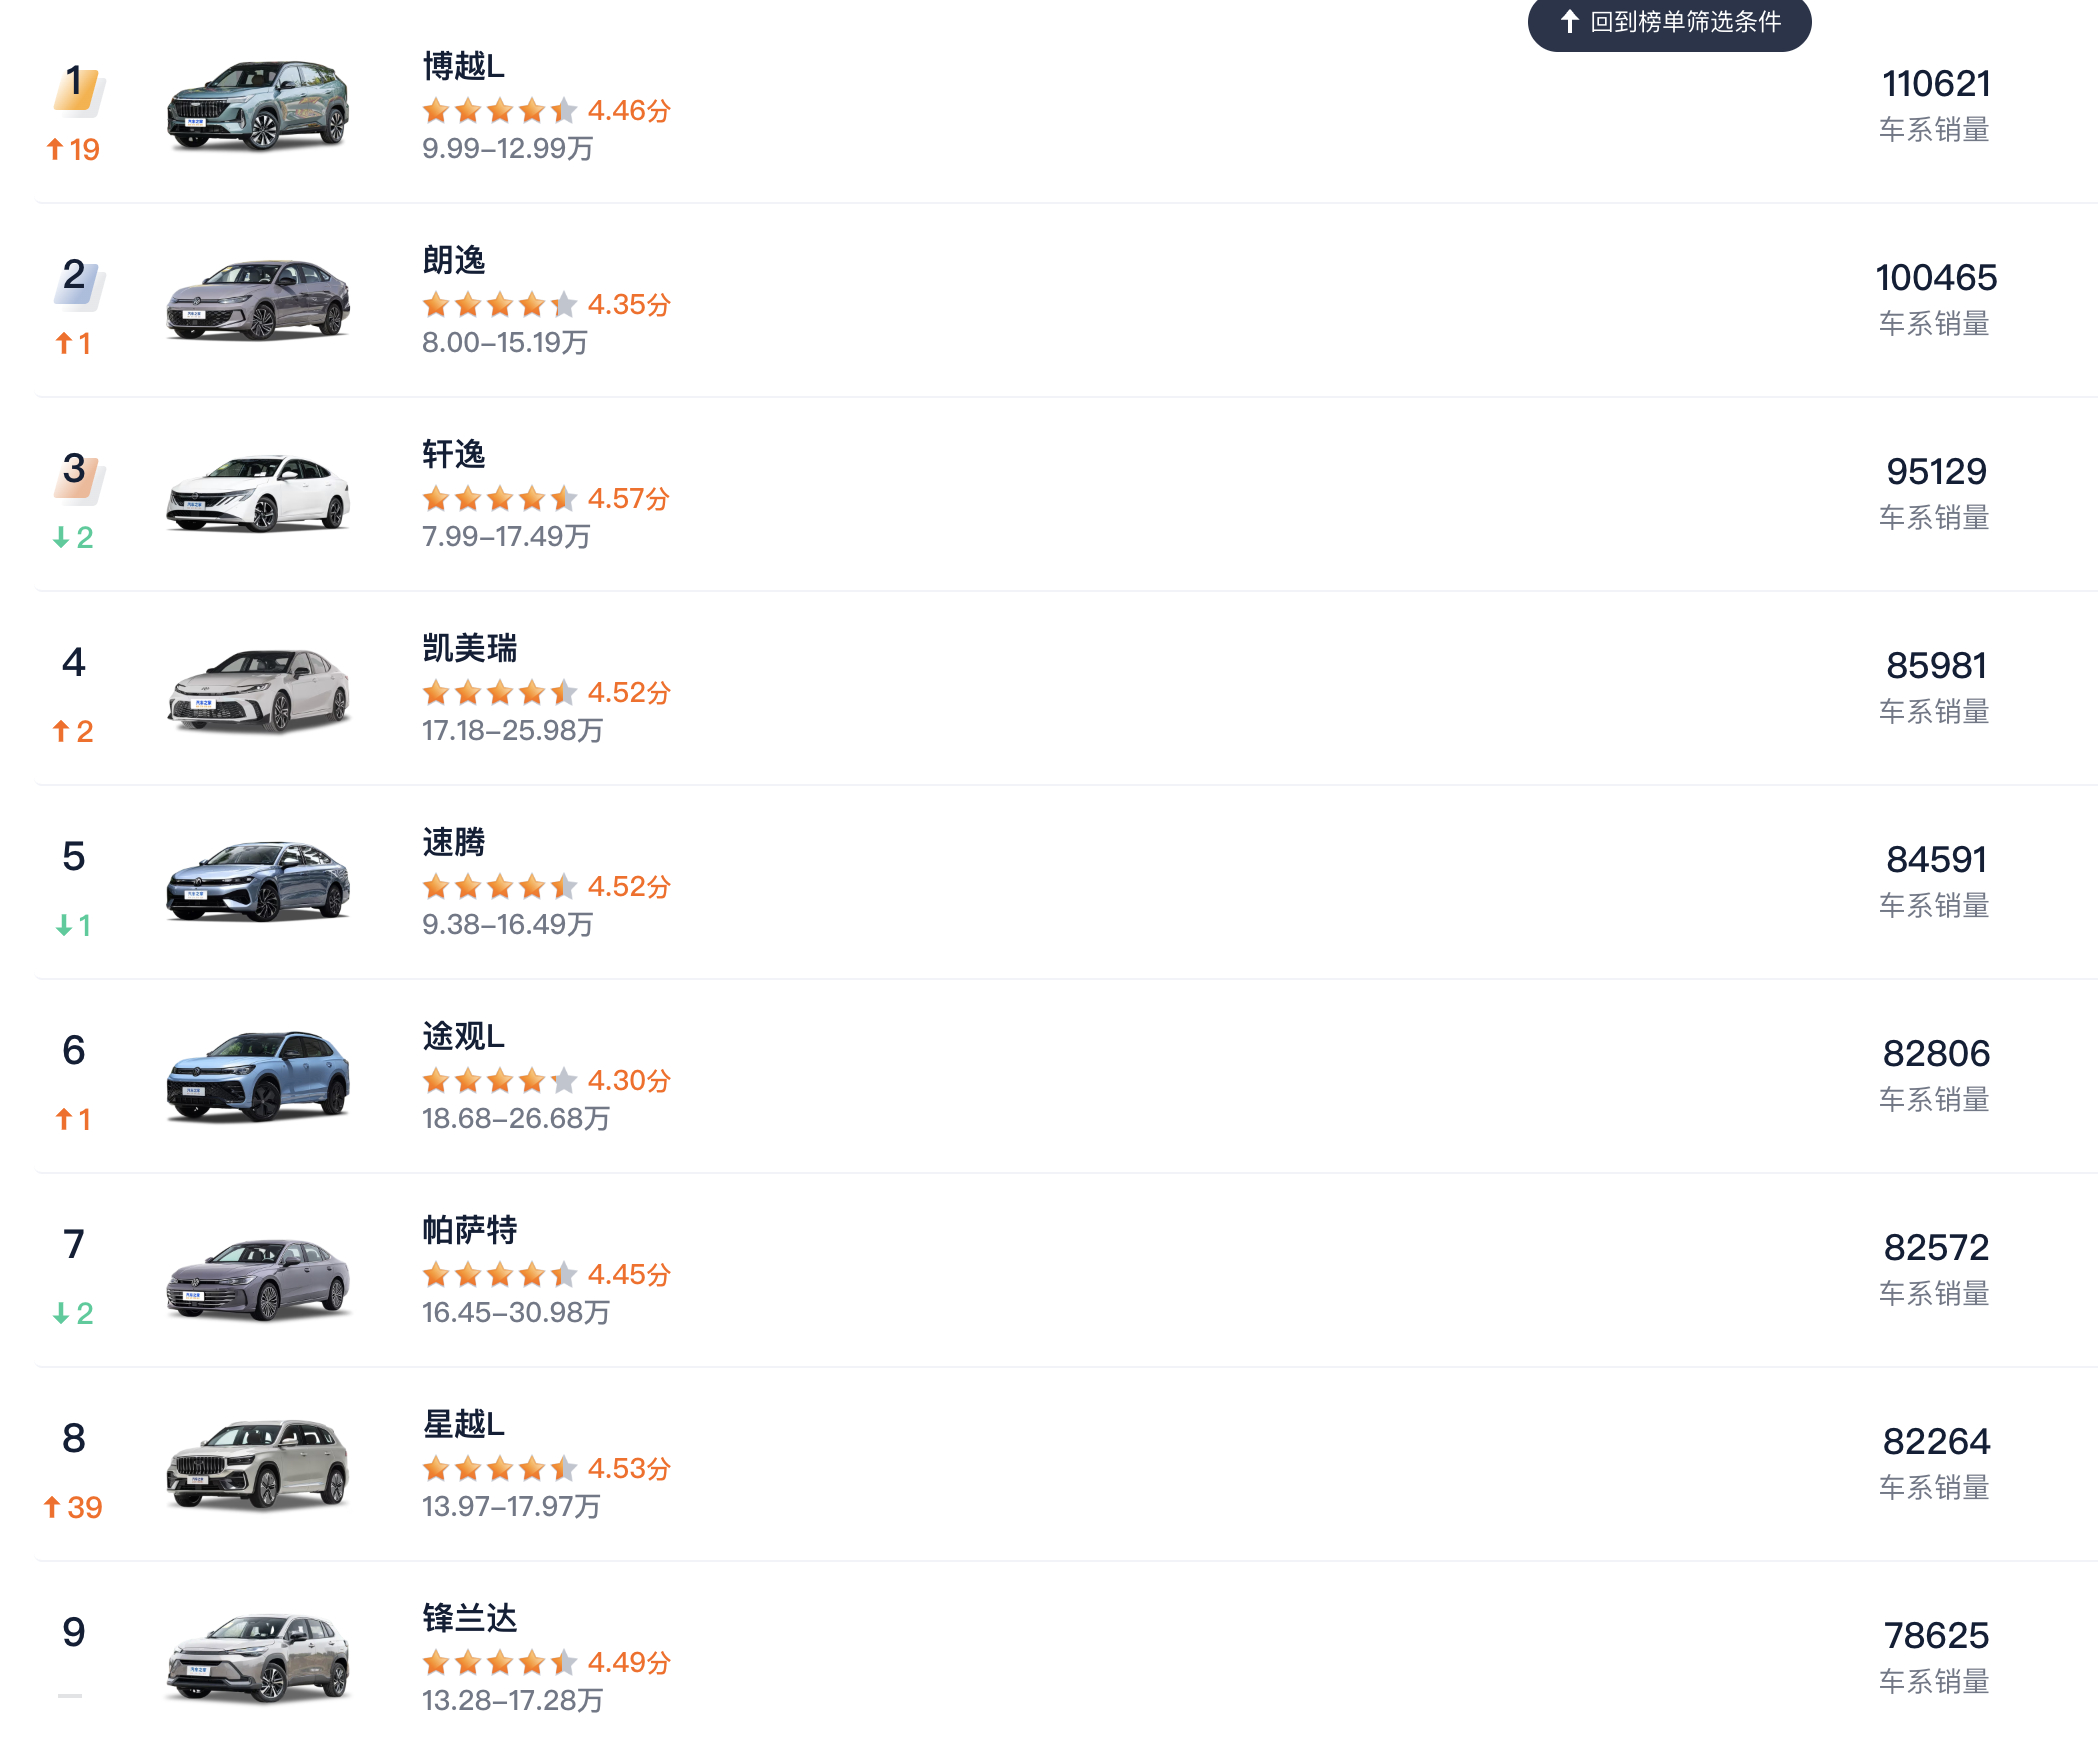Click the sales figure 78625
This screenshot has height=1738, width=2098.
pos(1936,1636)
